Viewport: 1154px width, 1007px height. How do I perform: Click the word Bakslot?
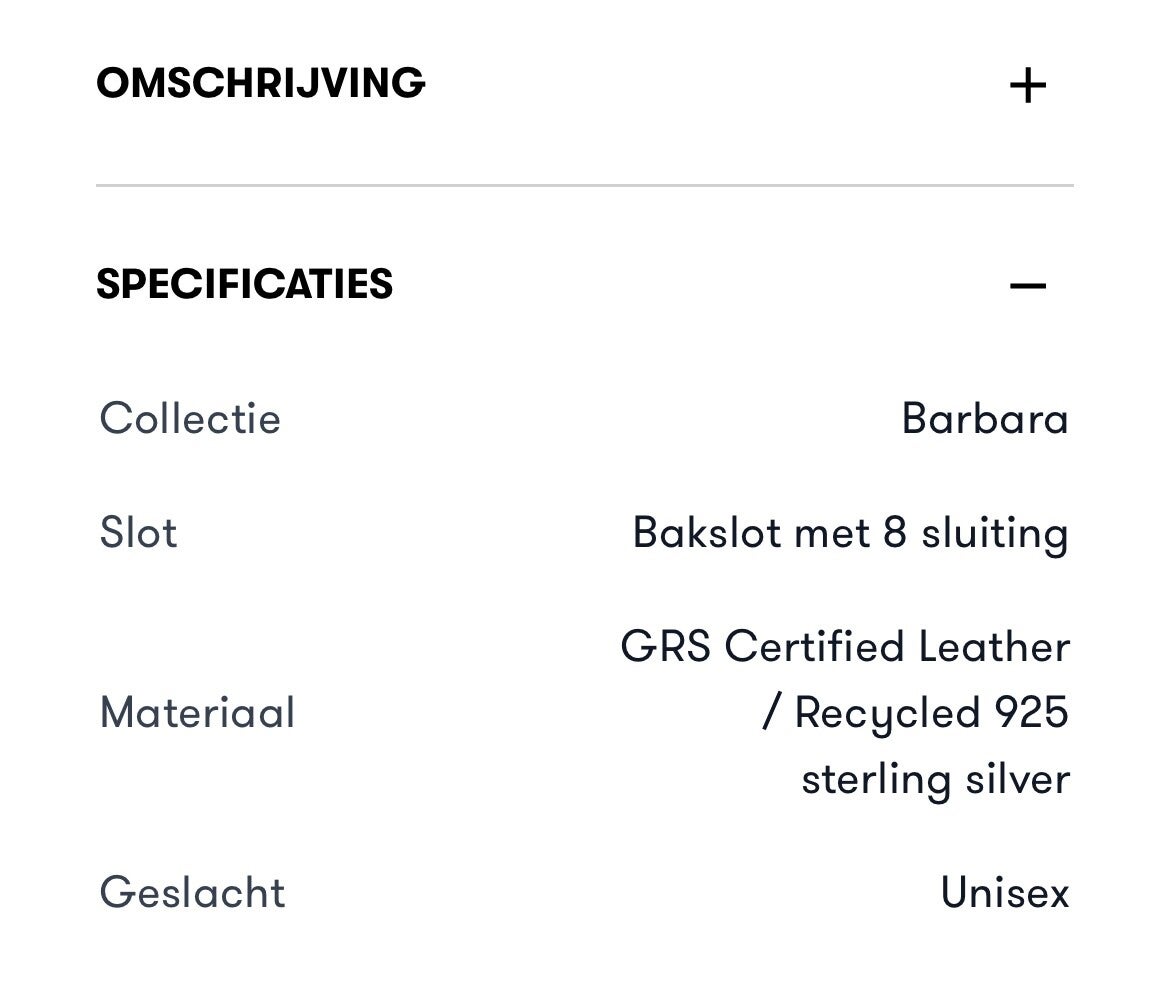(708, 533)
